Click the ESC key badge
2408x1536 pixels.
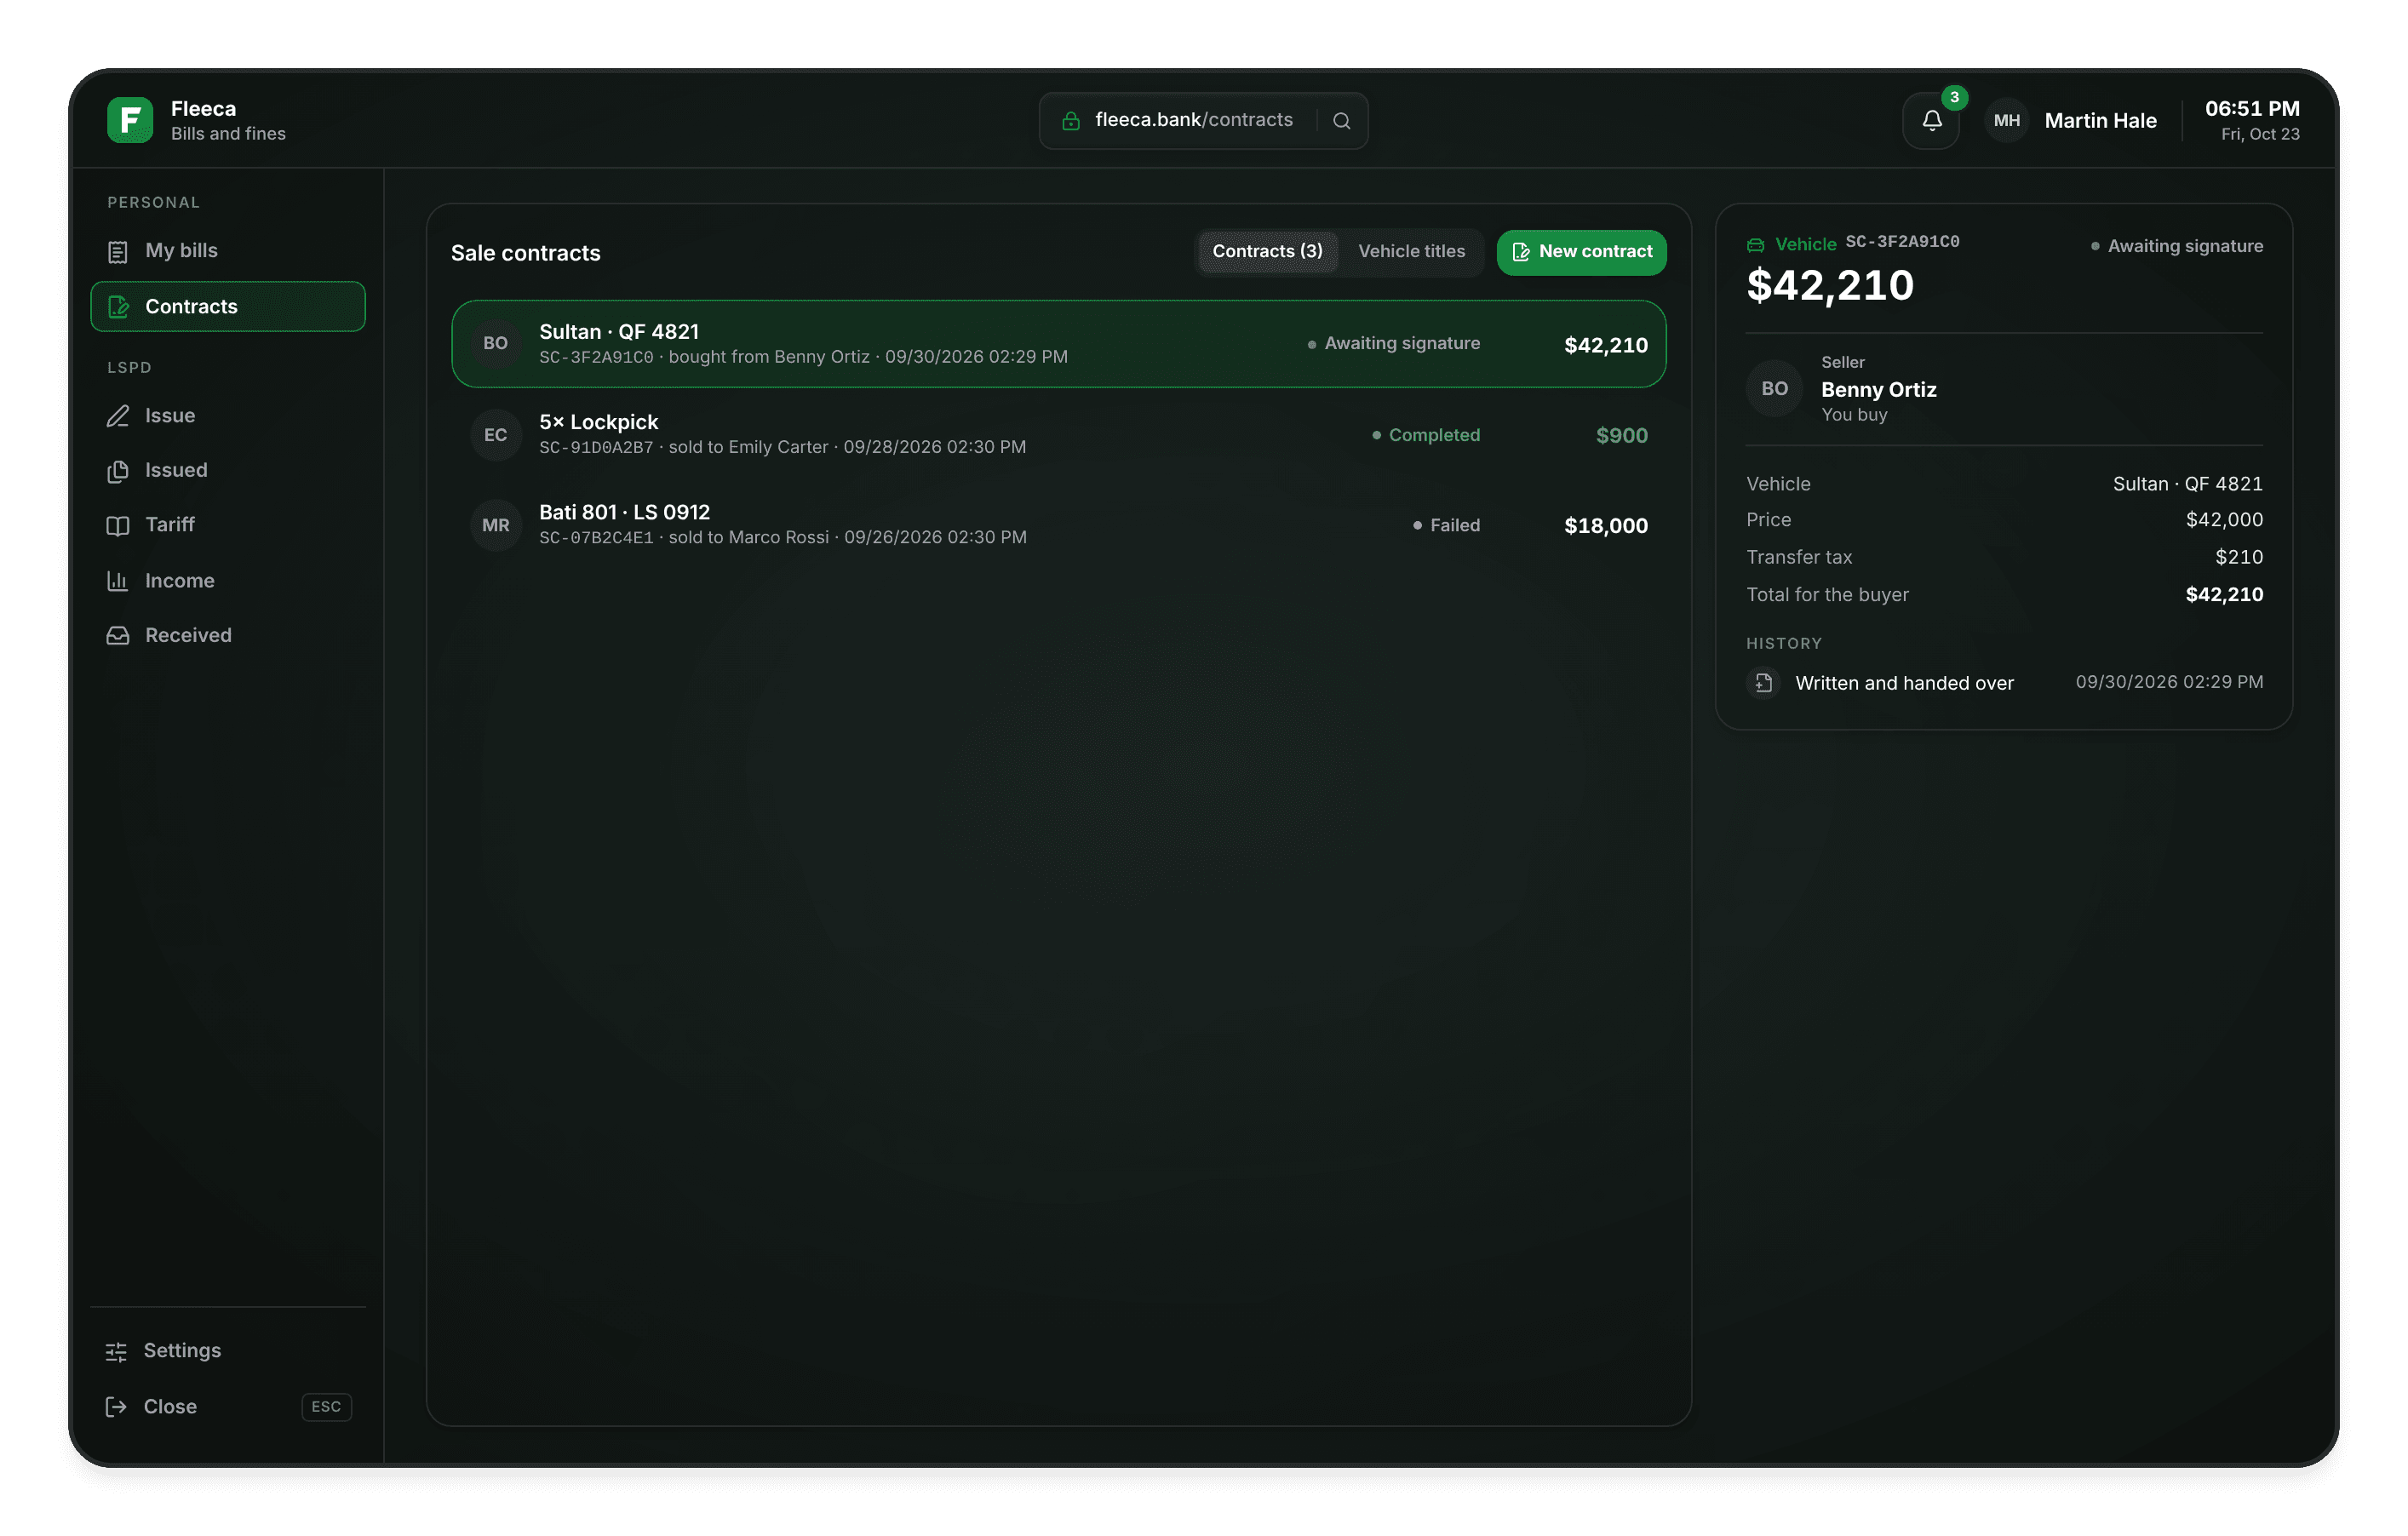pyautogui.click(x=326, y=1407)
